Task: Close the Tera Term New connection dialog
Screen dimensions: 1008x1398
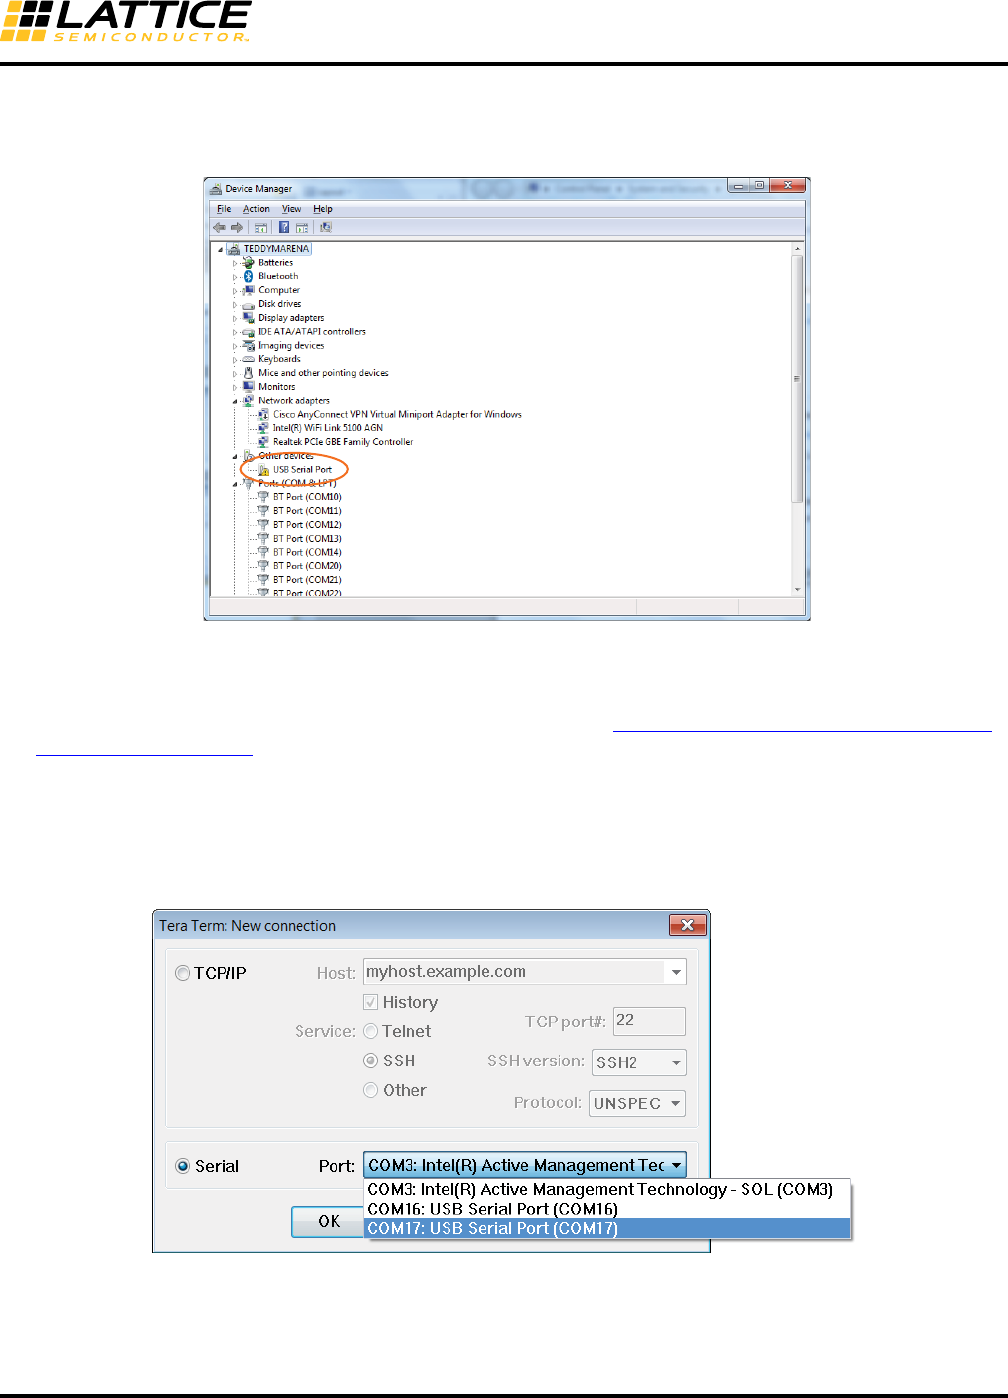Action: [x=687, y=925]
